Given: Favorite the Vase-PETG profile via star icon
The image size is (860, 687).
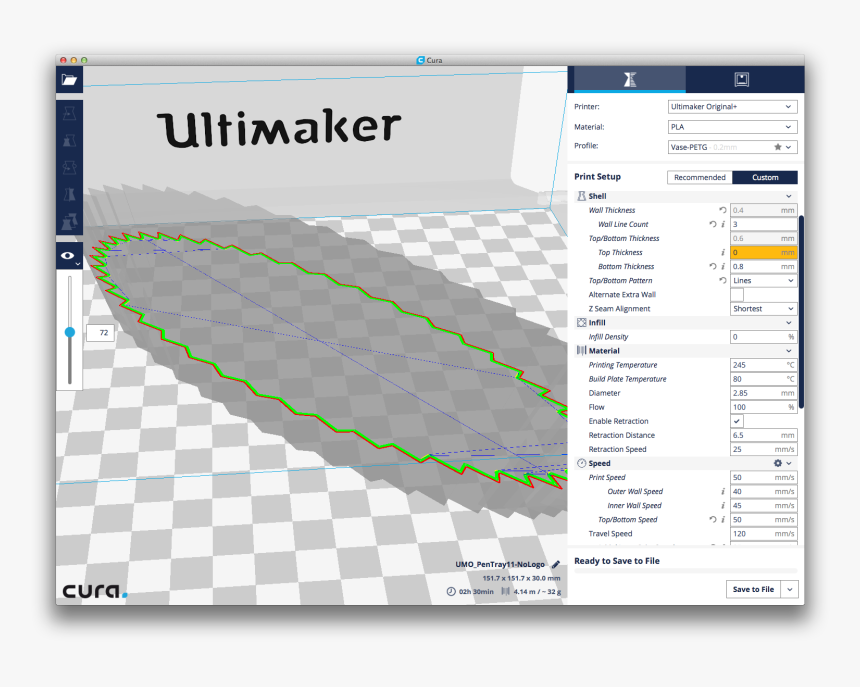Looking at the screenshot, I should click(x=777, y=146).
